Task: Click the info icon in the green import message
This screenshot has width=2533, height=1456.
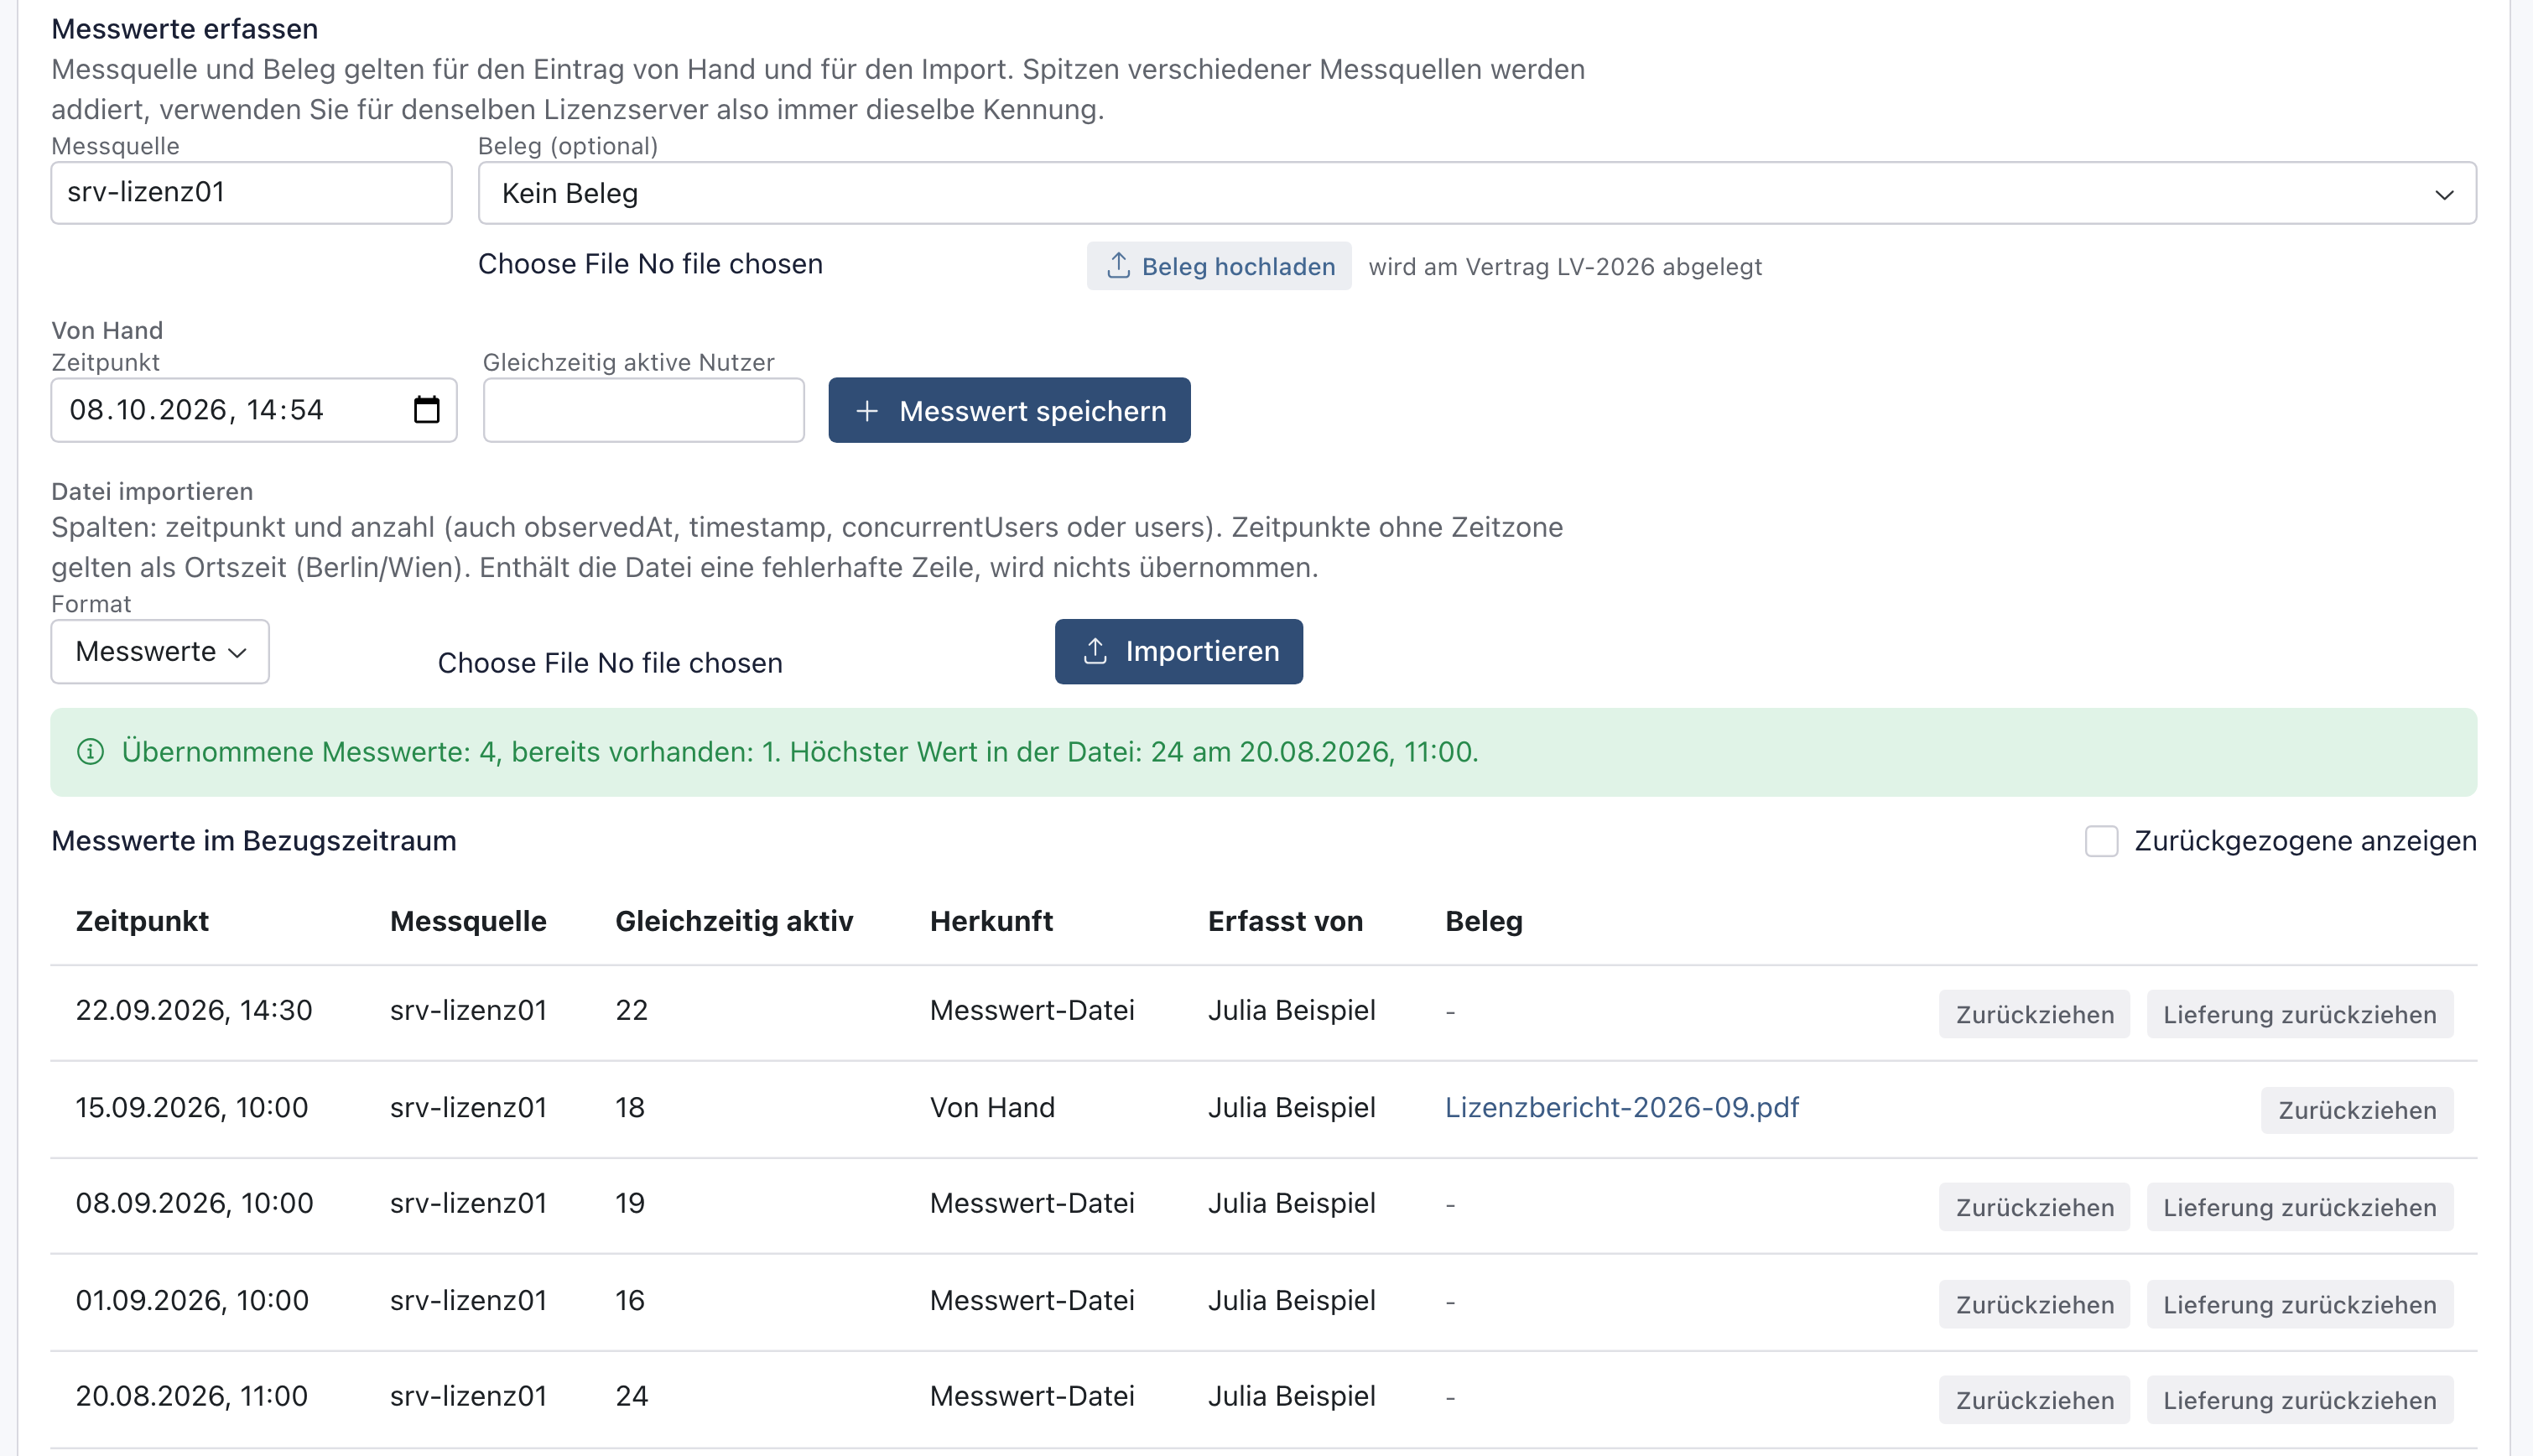Action: pos(91,752)
